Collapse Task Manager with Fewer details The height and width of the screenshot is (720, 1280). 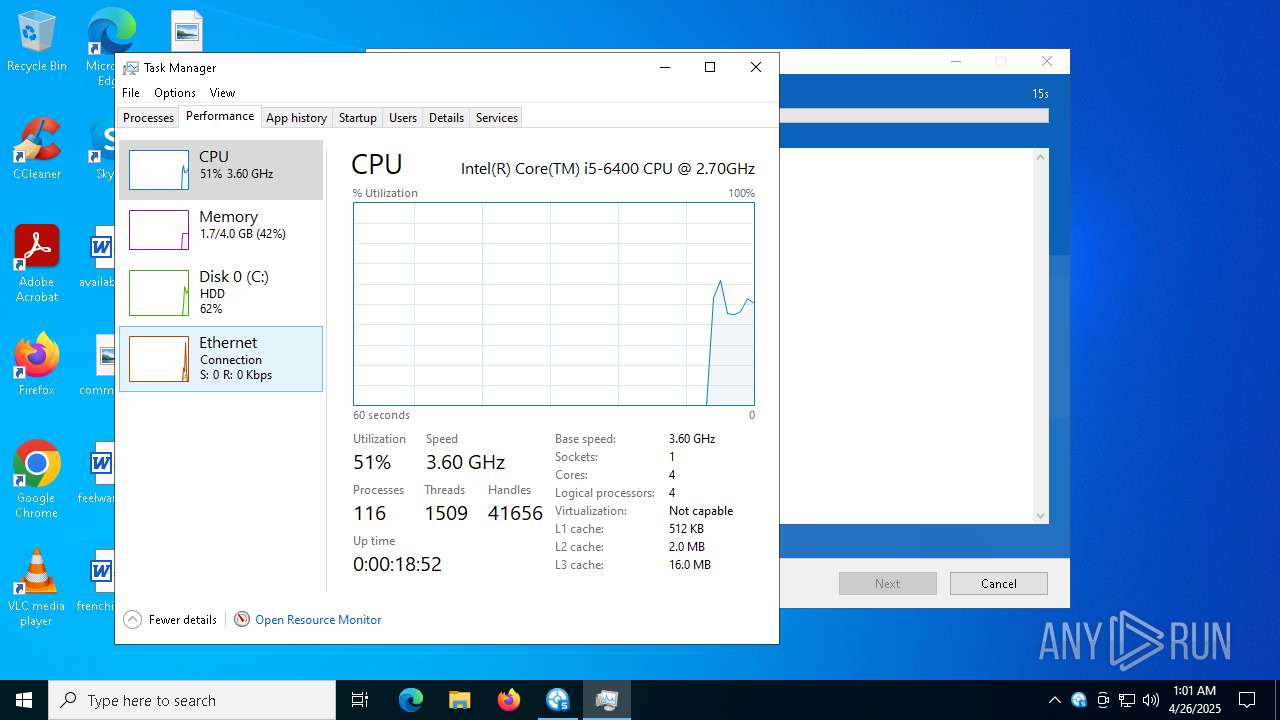[x=170, y=620]
